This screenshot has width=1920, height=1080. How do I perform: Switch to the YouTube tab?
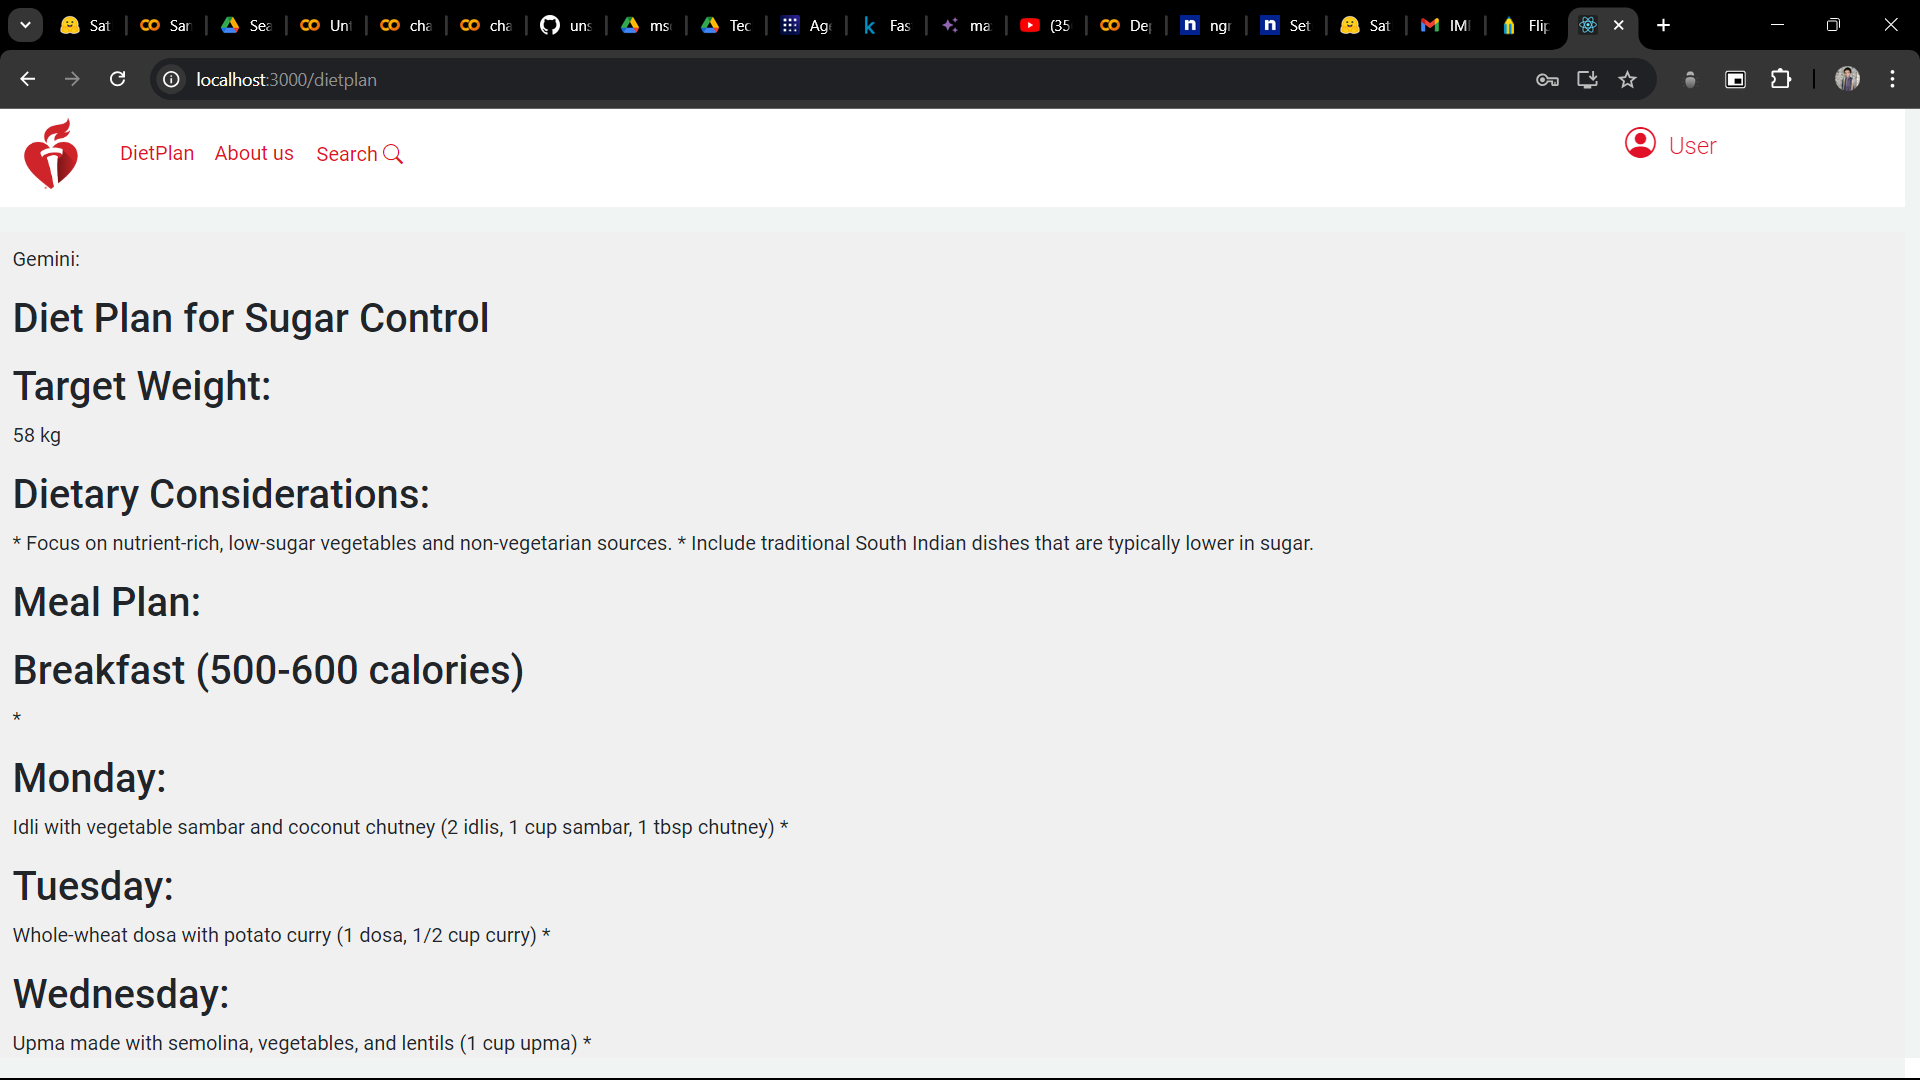(1046, 25)
